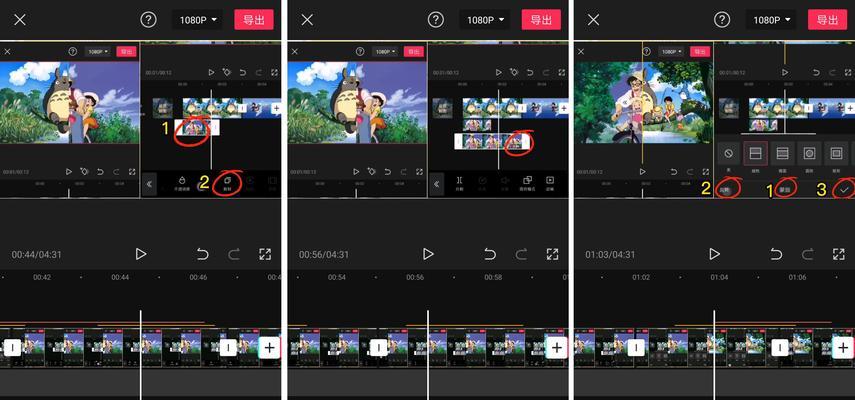Tap the back chevron « in the 00:44 preview toolbar
855x400 pixels.
click(x=149, y=184)
